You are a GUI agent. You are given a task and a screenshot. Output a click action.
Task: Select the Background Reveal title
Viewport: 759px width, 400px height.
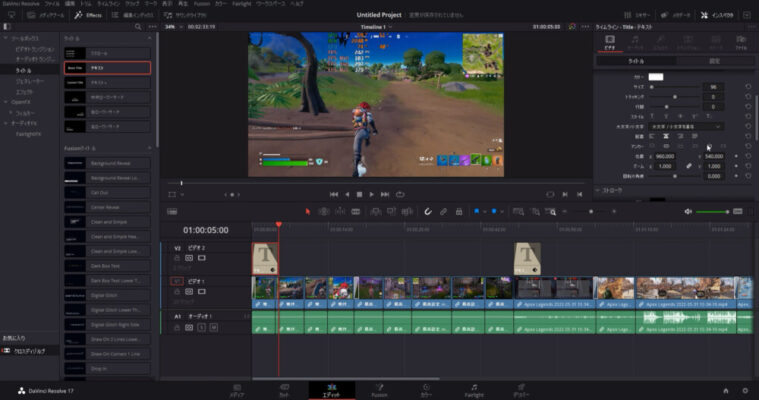coord(107,163)
